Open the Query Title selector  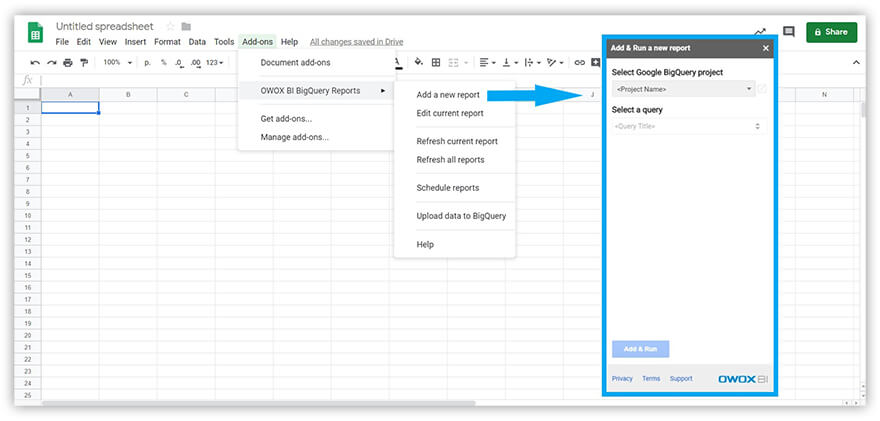pyautogui.click(x=689, y=126)
